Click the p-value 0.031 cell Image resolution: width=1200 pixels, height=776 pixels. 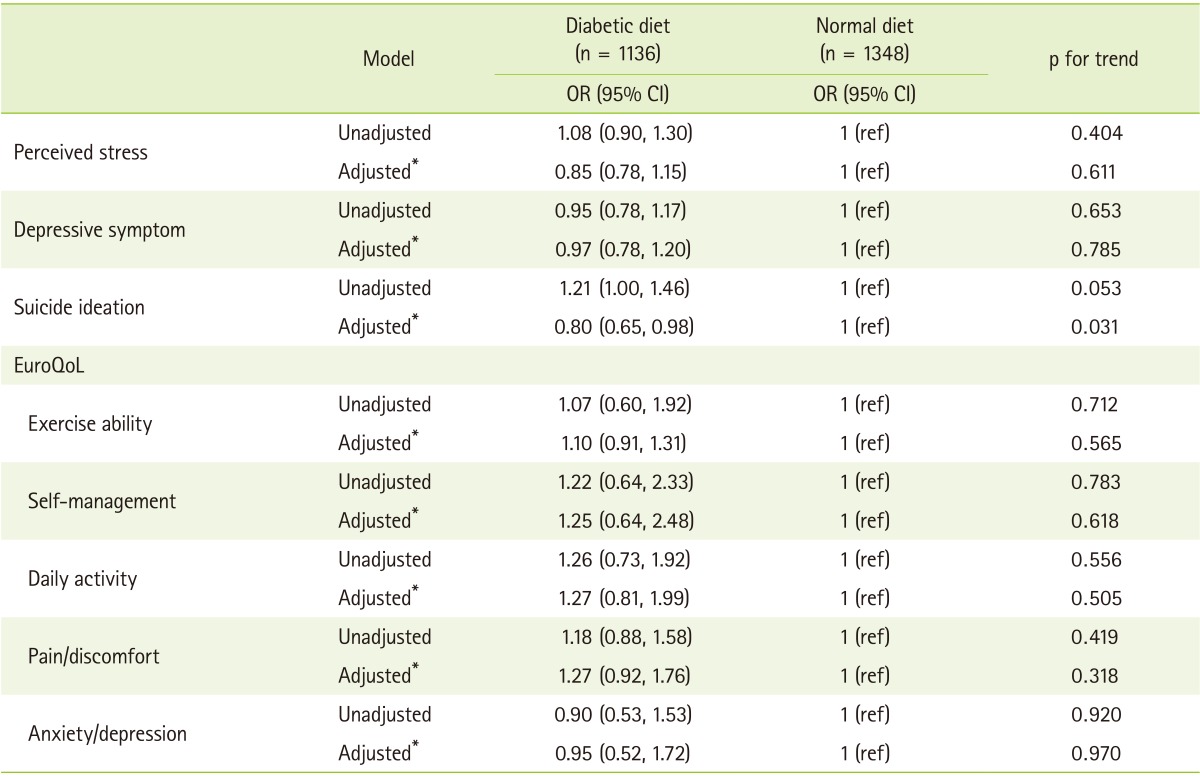1094,327
